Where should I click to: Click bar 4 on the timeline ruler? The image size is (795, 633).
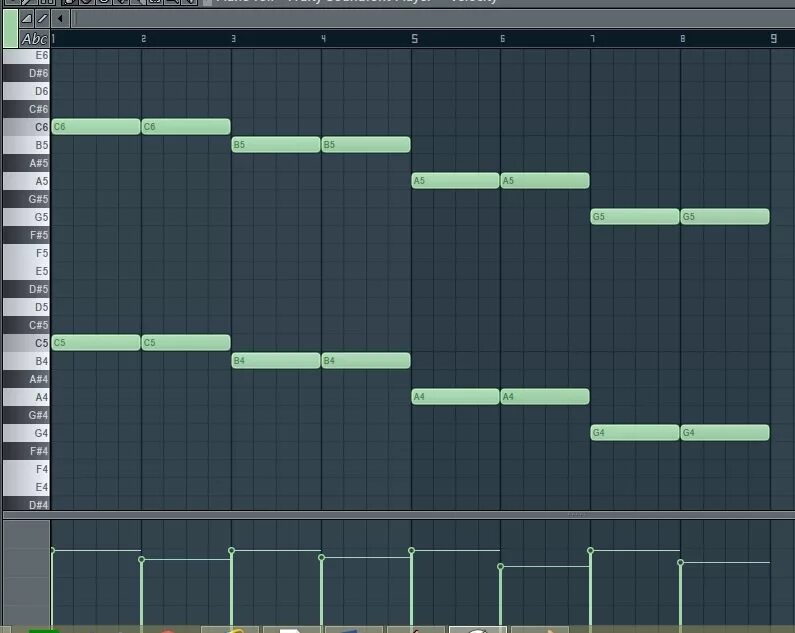click(x=323, y=39)
